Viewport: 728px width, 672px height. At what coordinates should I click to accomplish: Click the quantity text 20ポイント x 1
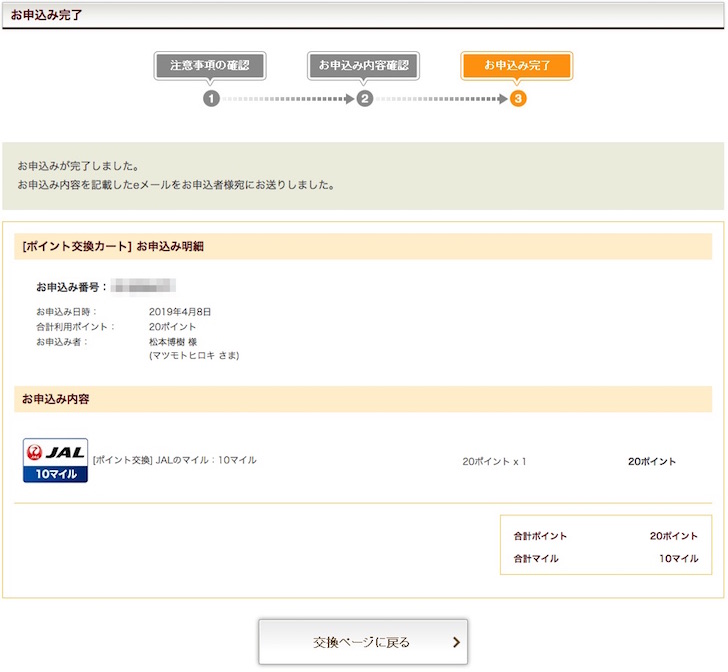494,461
